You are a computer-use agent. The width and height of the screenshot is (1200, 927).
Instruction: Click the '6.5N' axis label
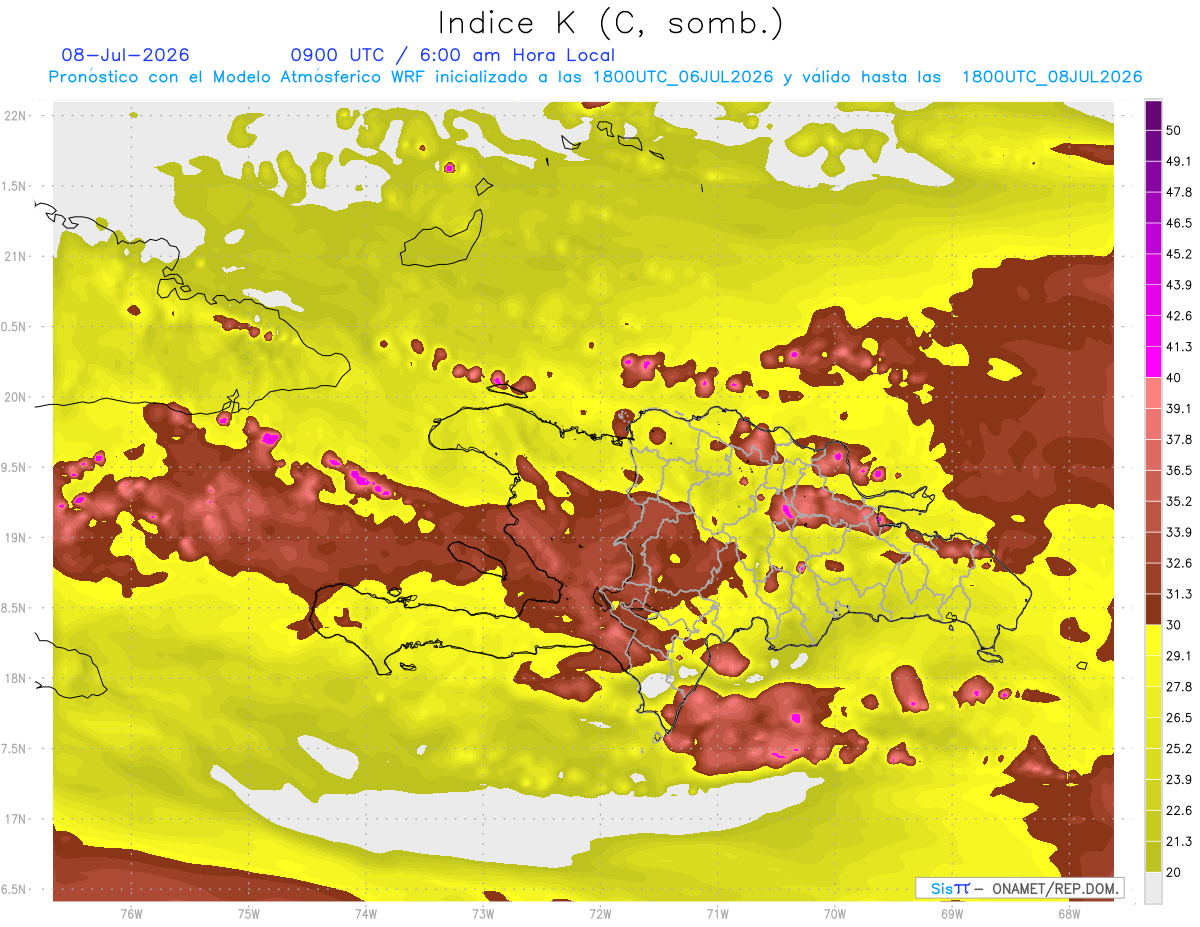coord(15,889)
